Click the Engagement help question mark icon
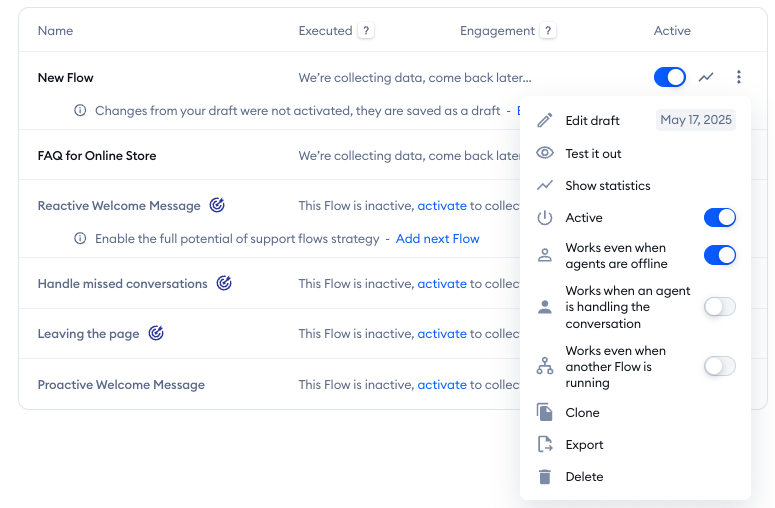The width and height of the screenshot is (775, 508). (548, 31)
